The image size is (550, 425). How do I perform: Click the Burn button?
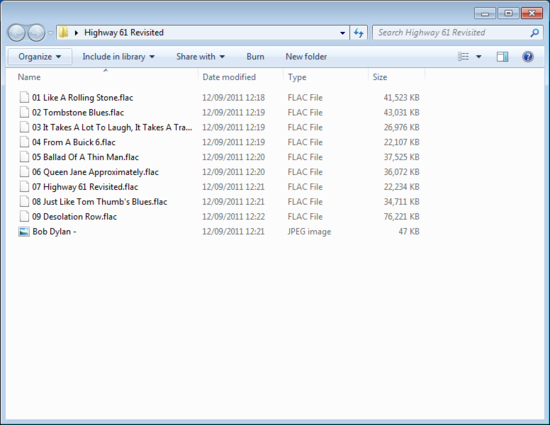pos(255,57)
